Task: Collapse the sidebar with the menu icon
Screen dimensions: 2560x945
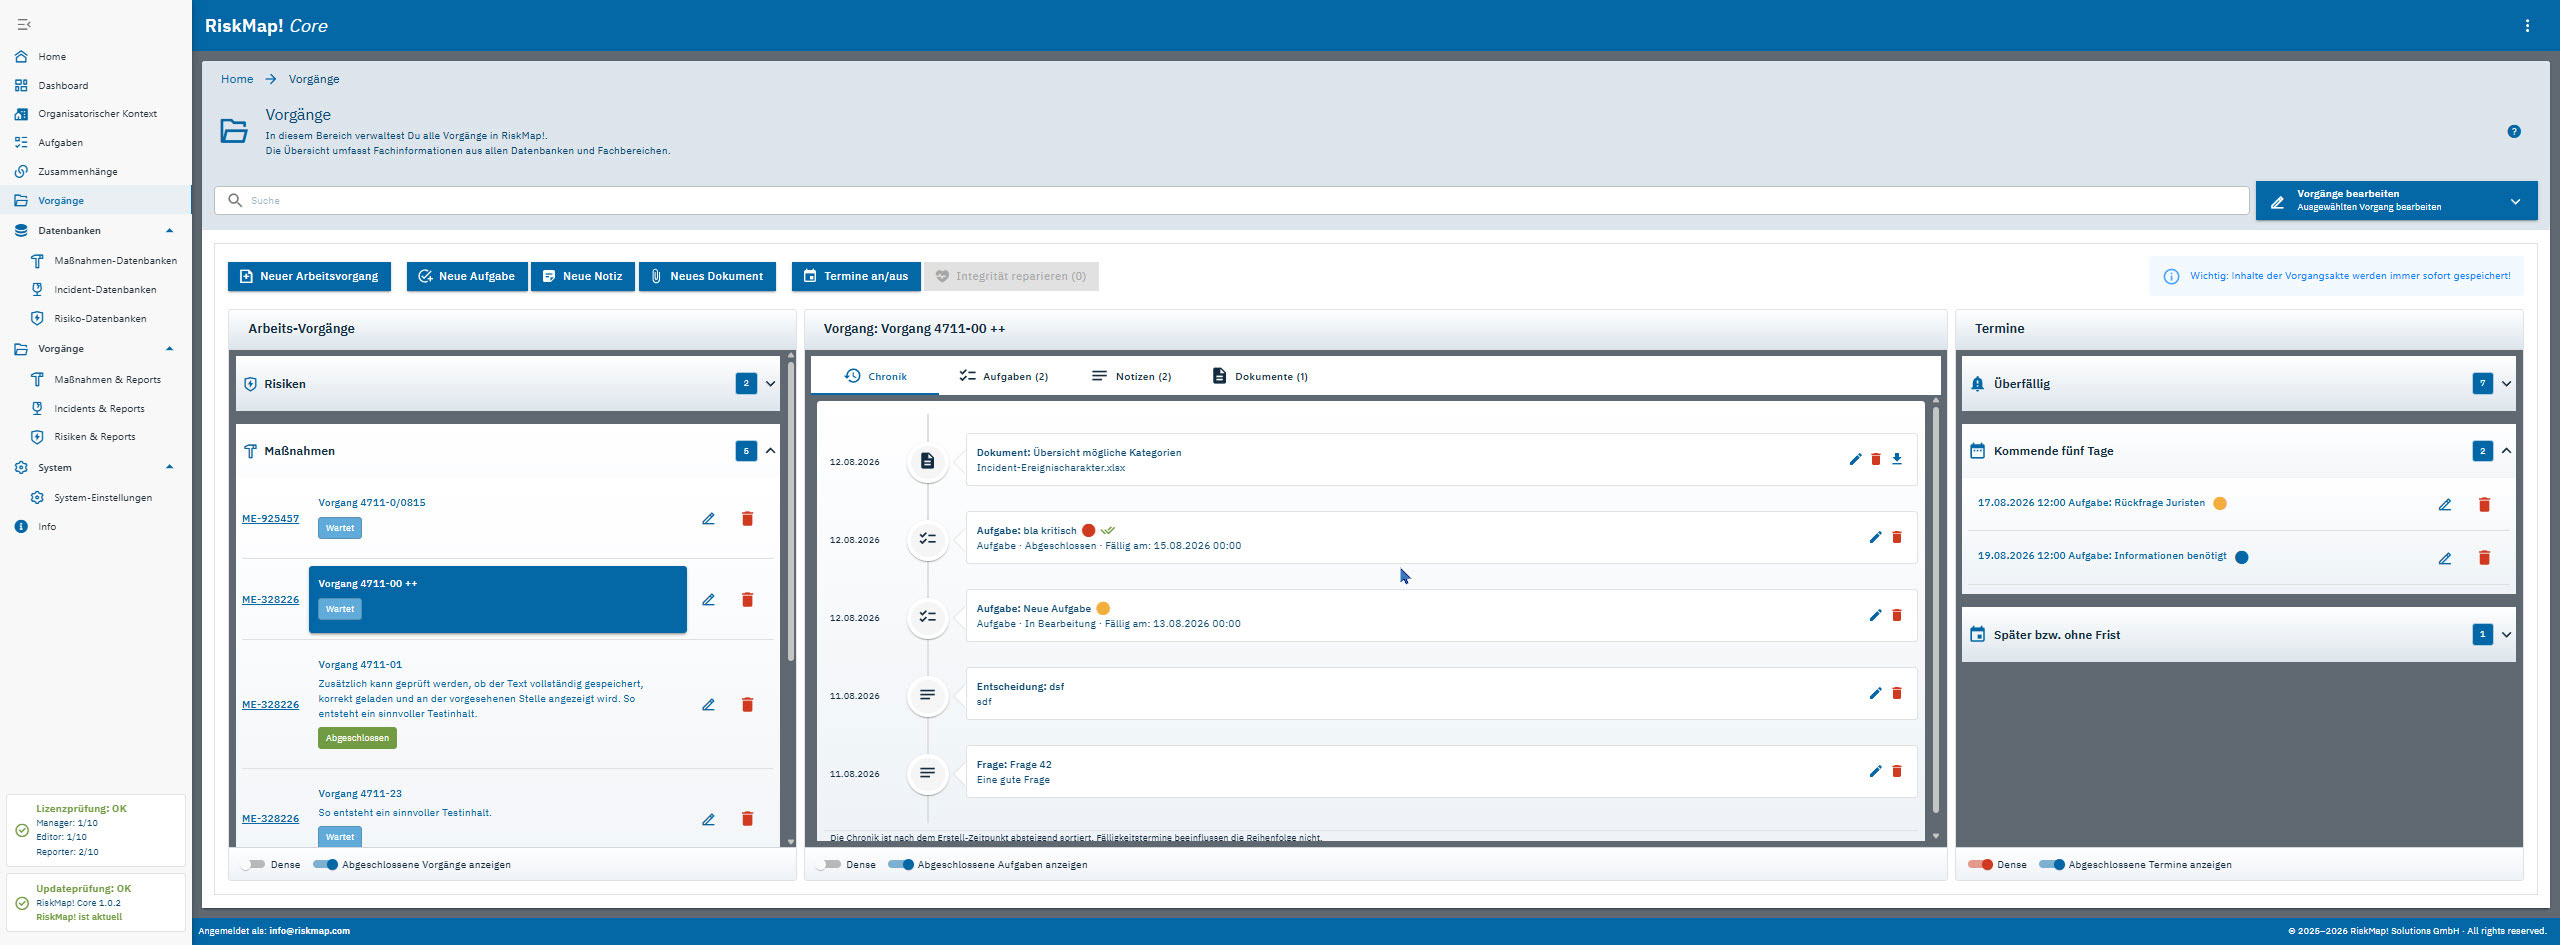Action: (24, 24)
